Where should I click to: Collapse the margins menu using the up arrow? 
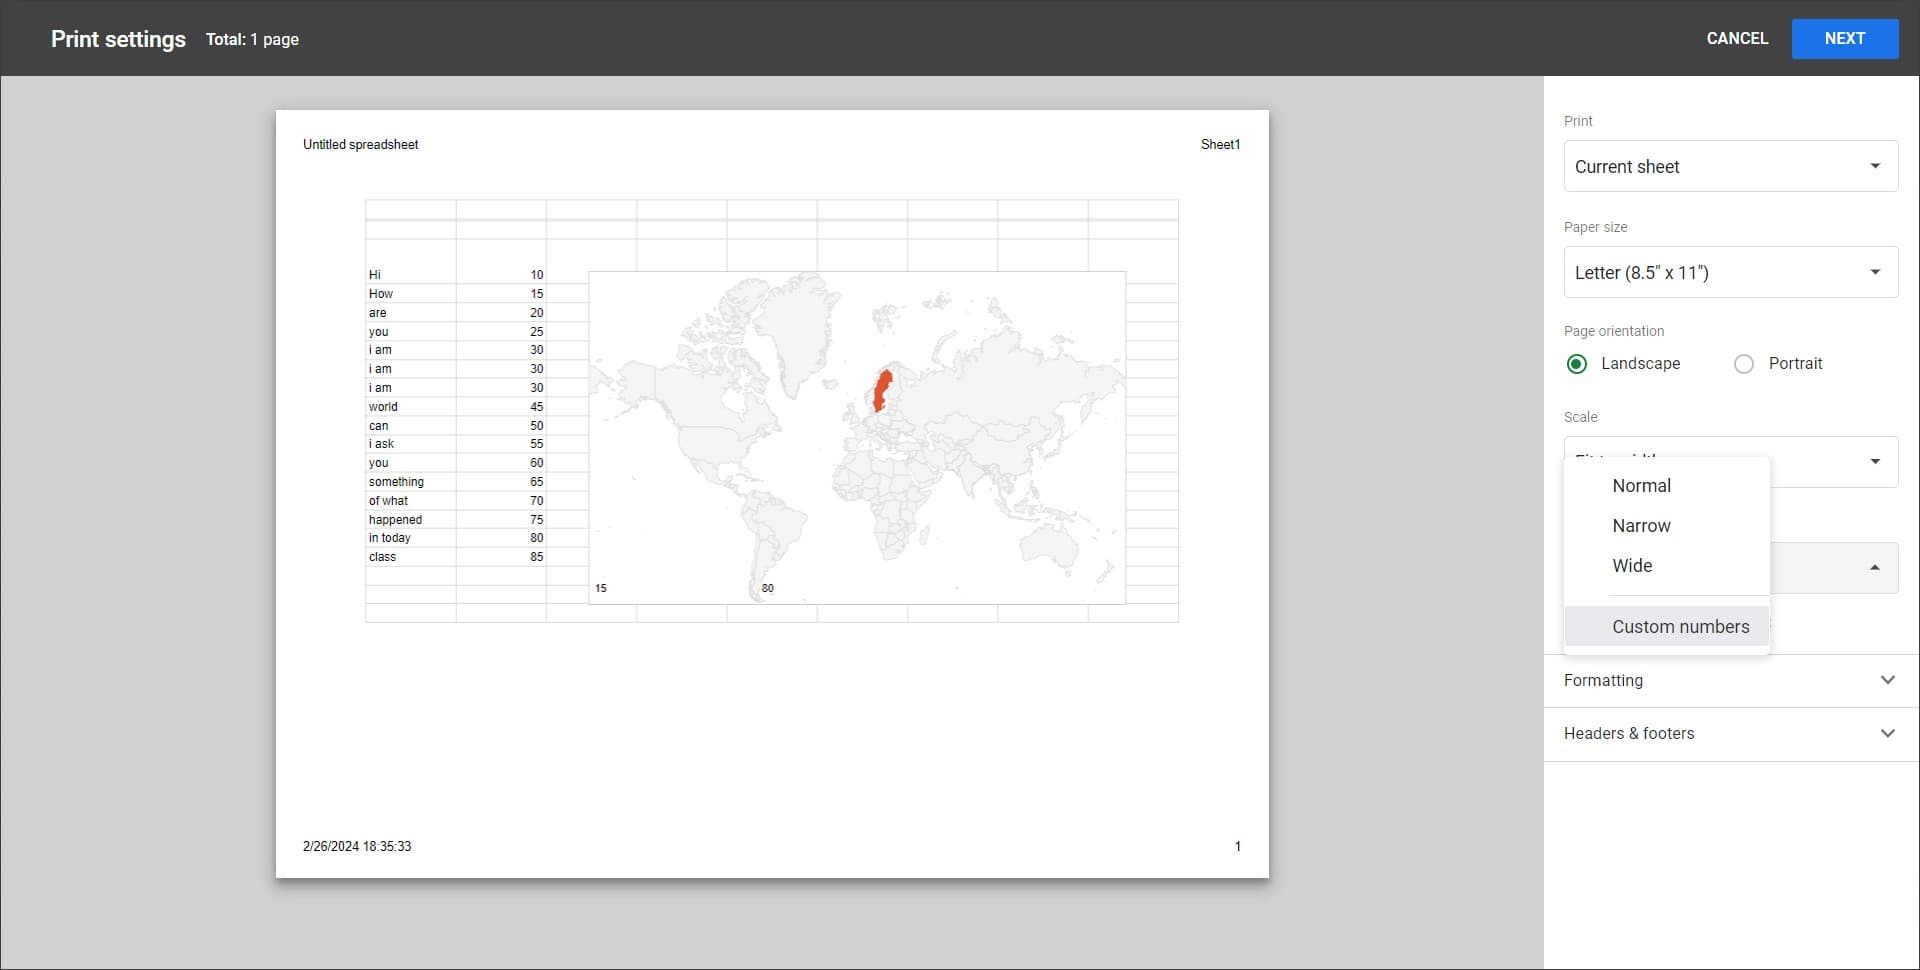click(1874, 567)
